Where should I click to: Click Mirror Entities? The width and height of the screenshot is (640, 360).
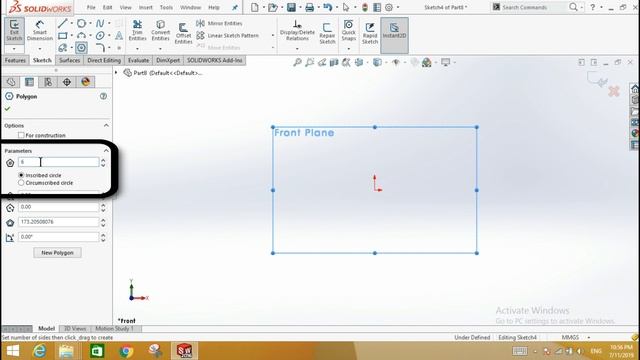point(219,23)
